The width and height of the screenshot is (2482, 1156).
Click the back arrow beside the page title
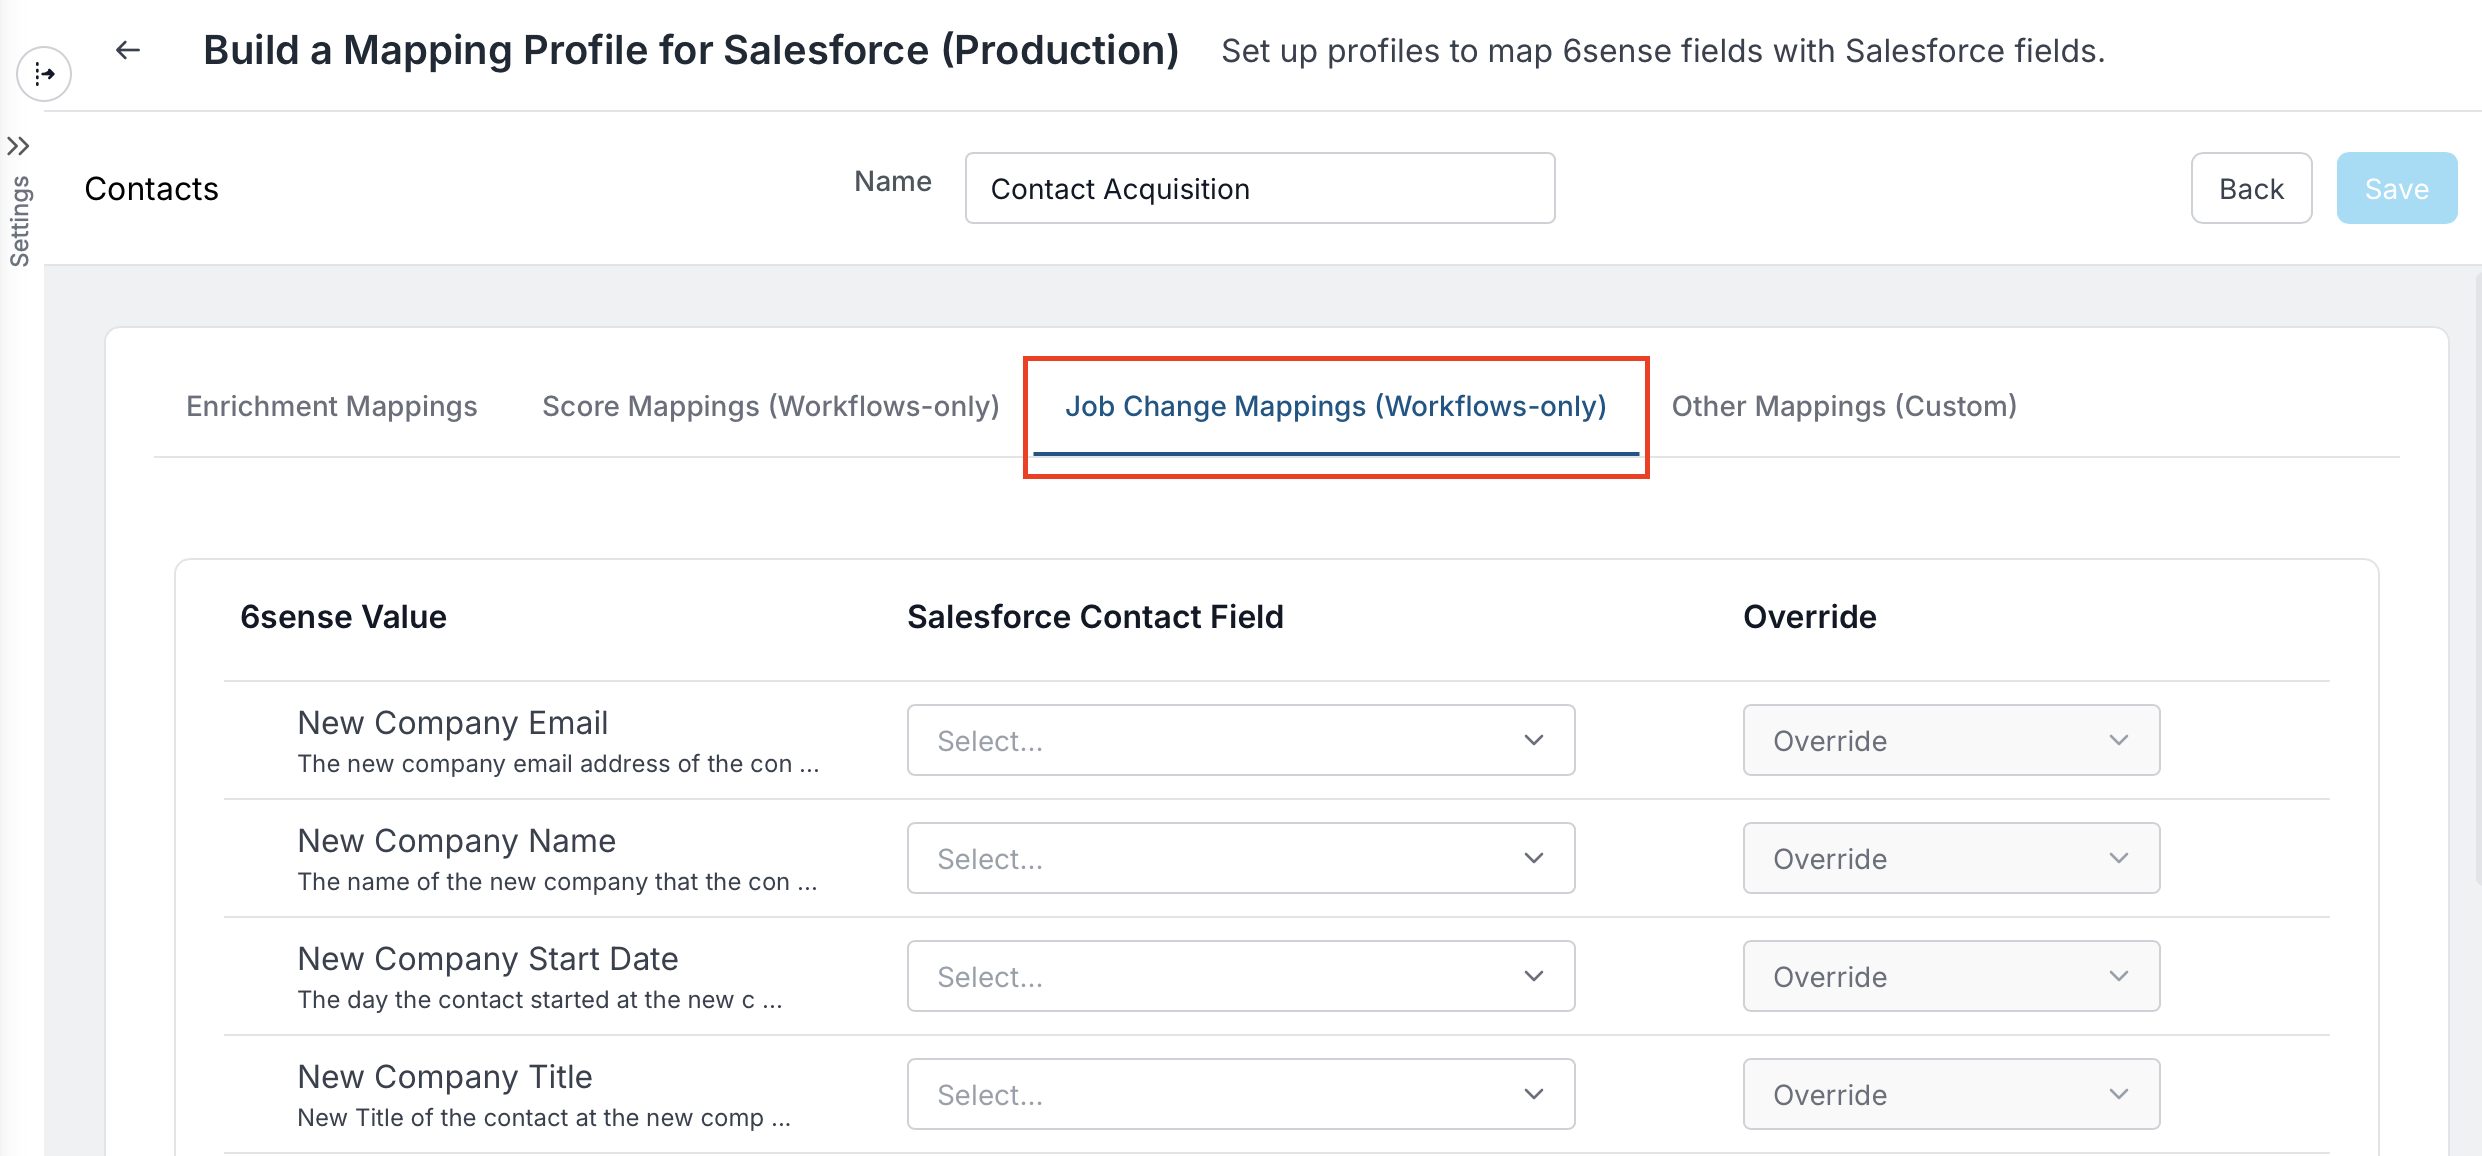click(128, 50)
